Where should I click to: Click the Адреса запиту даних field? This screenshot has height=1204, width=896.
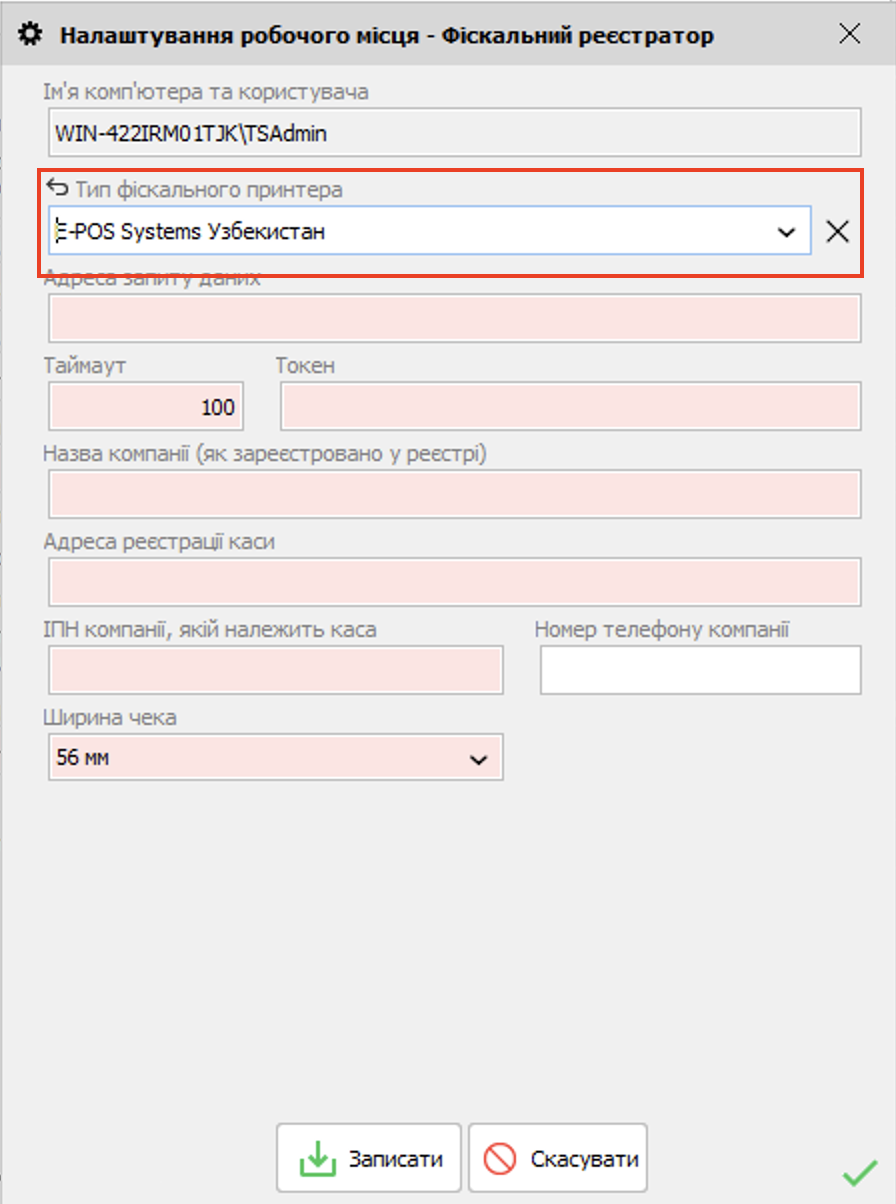[x=455, y=318]
